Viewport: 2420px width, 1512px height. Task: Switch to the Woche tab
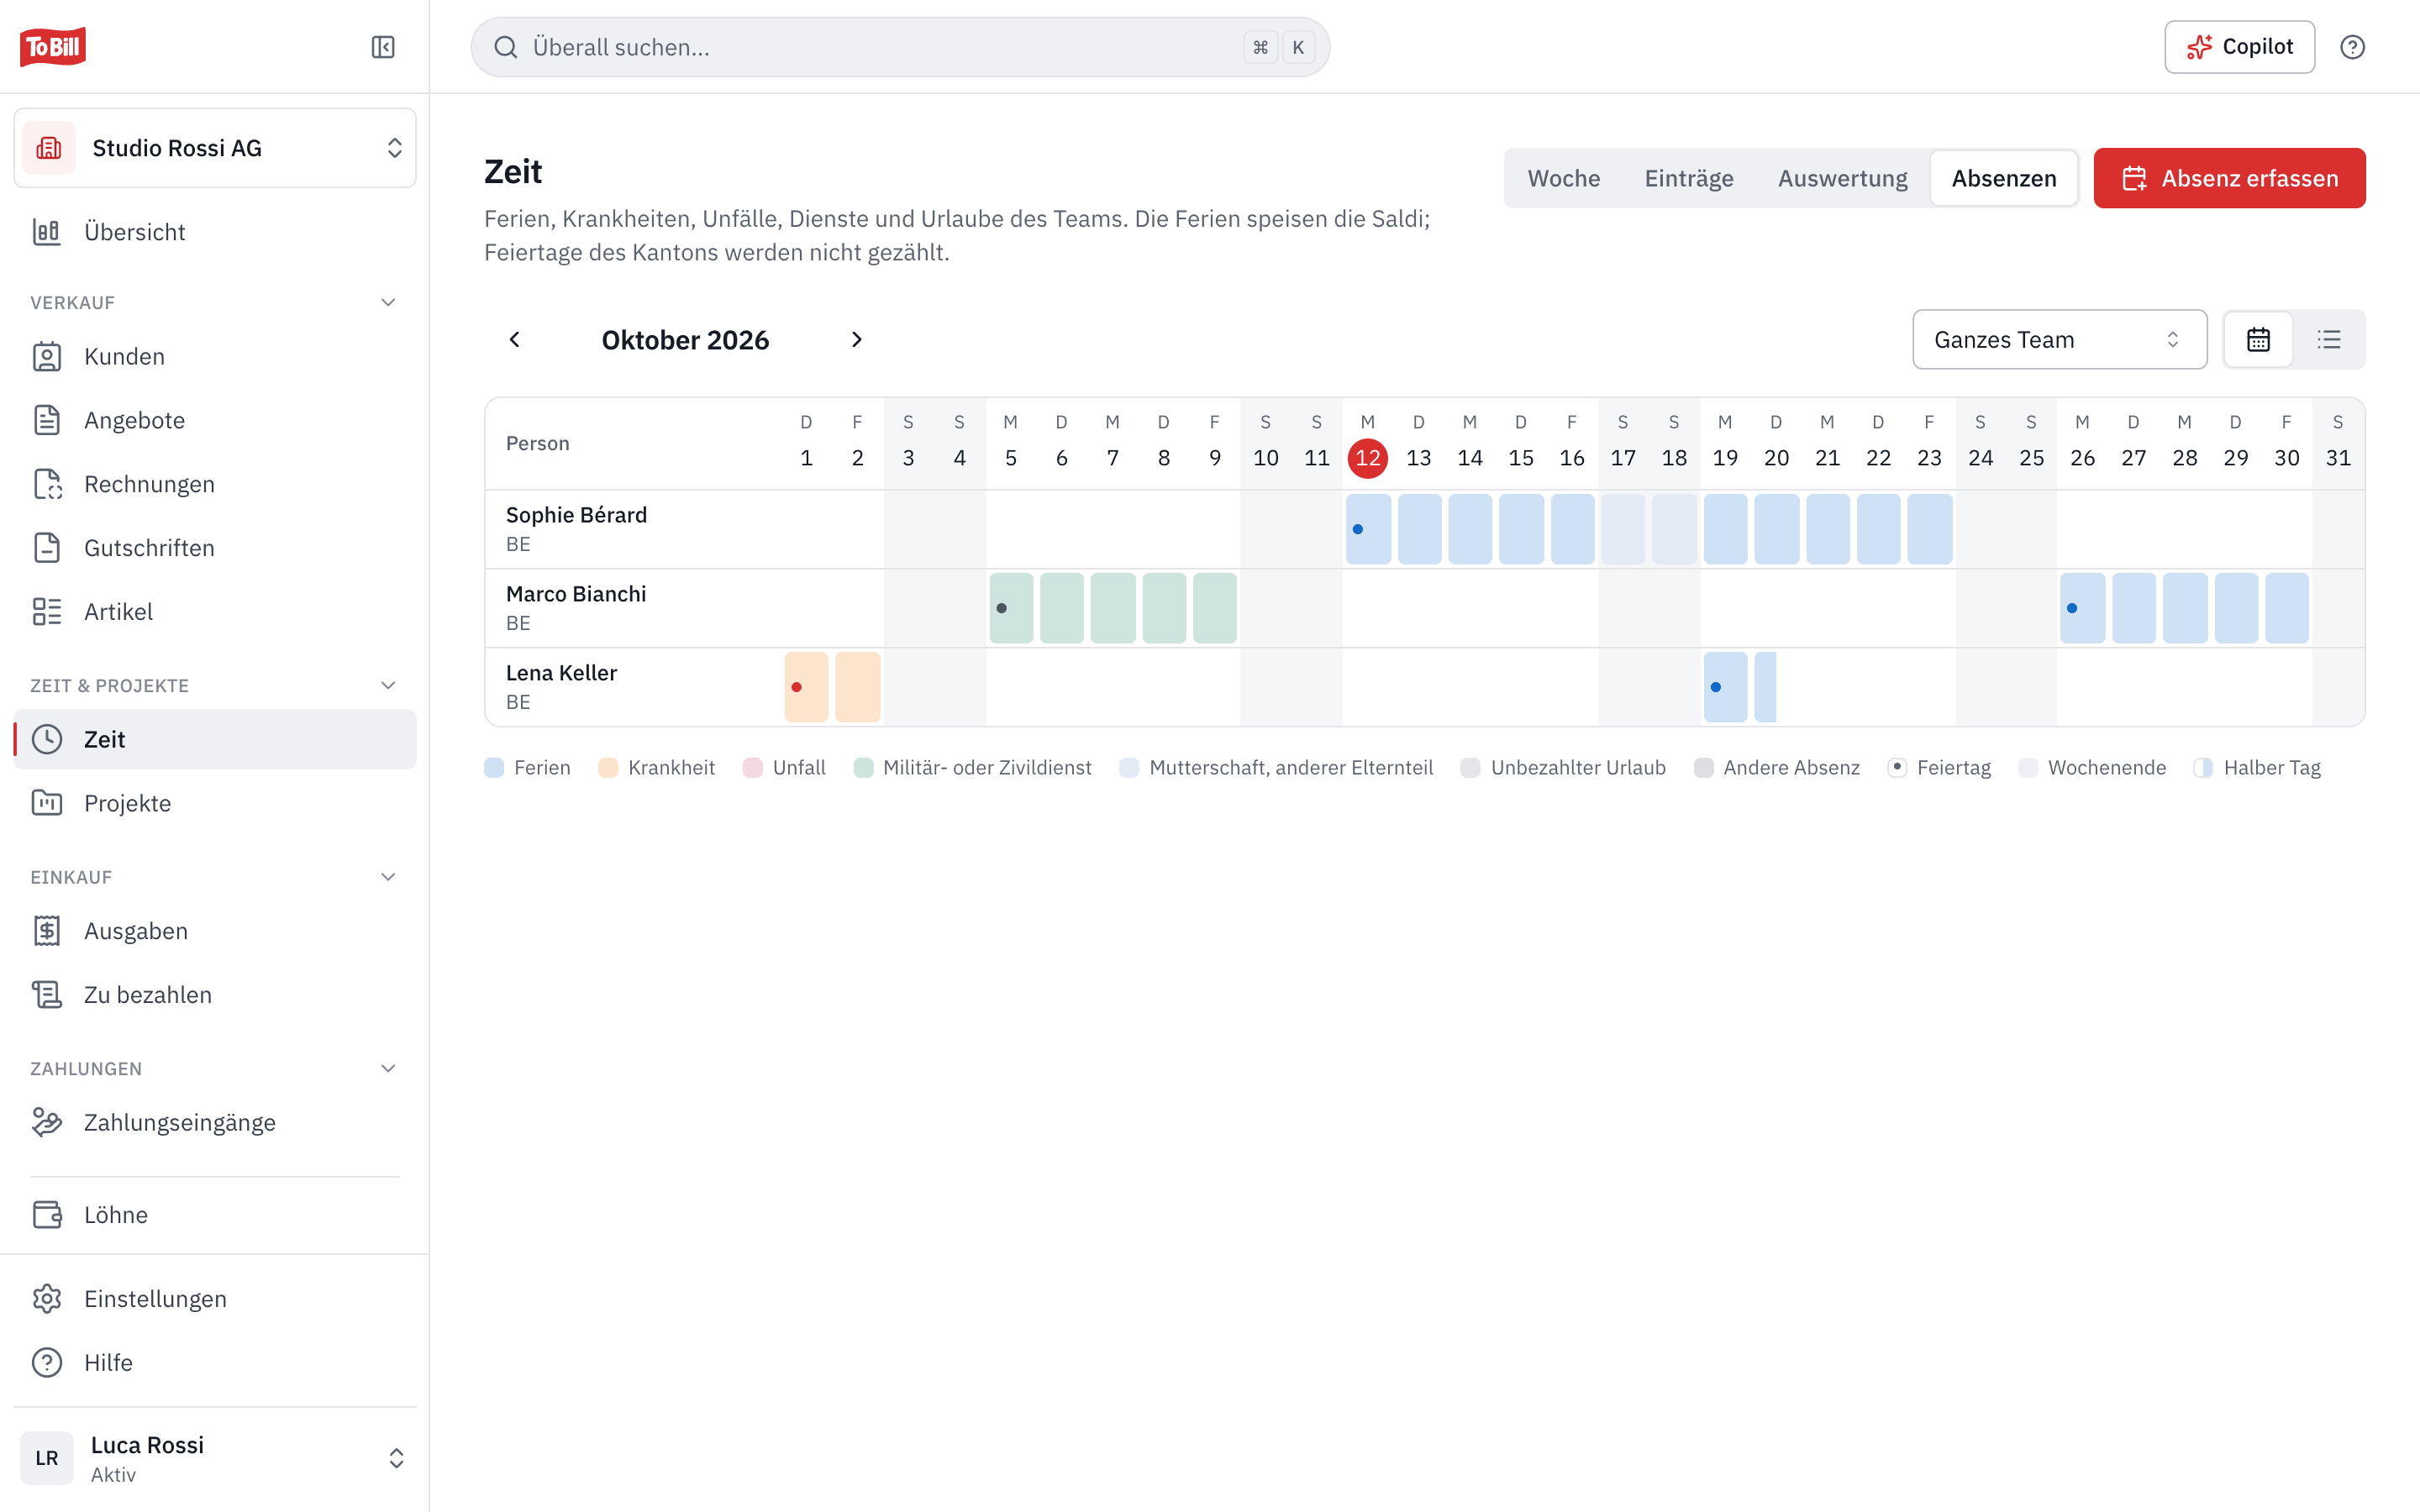1563,178
